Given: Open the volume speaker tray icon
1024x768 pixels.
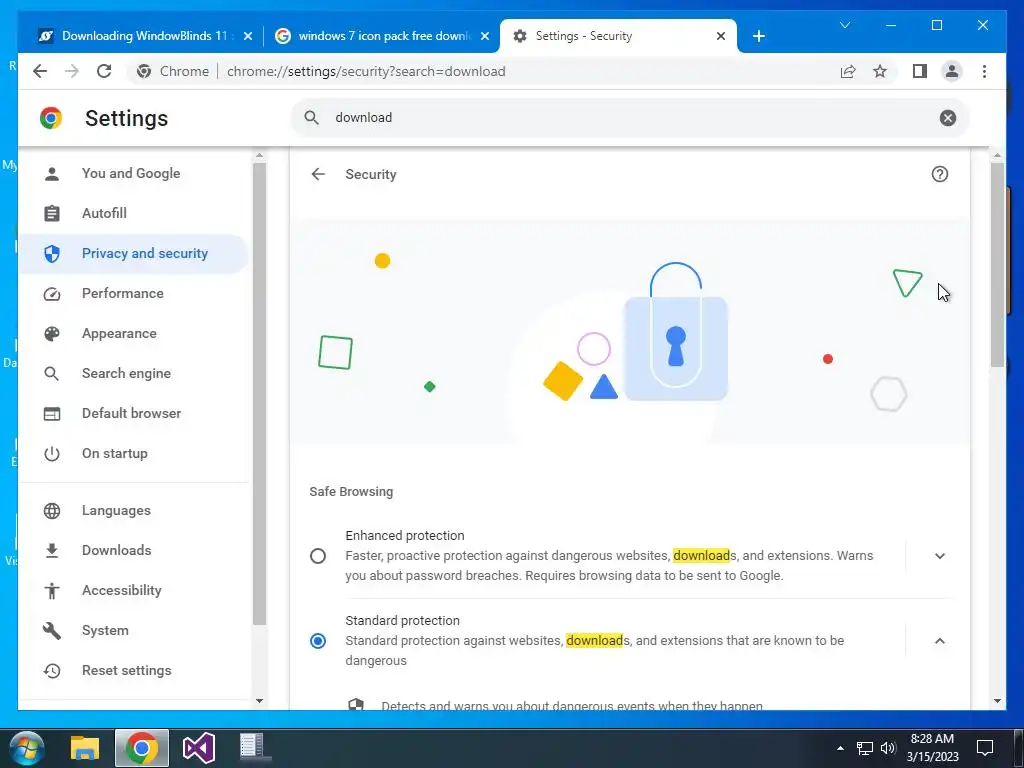Looking at the screenshot, I should (x=888, y=748).
